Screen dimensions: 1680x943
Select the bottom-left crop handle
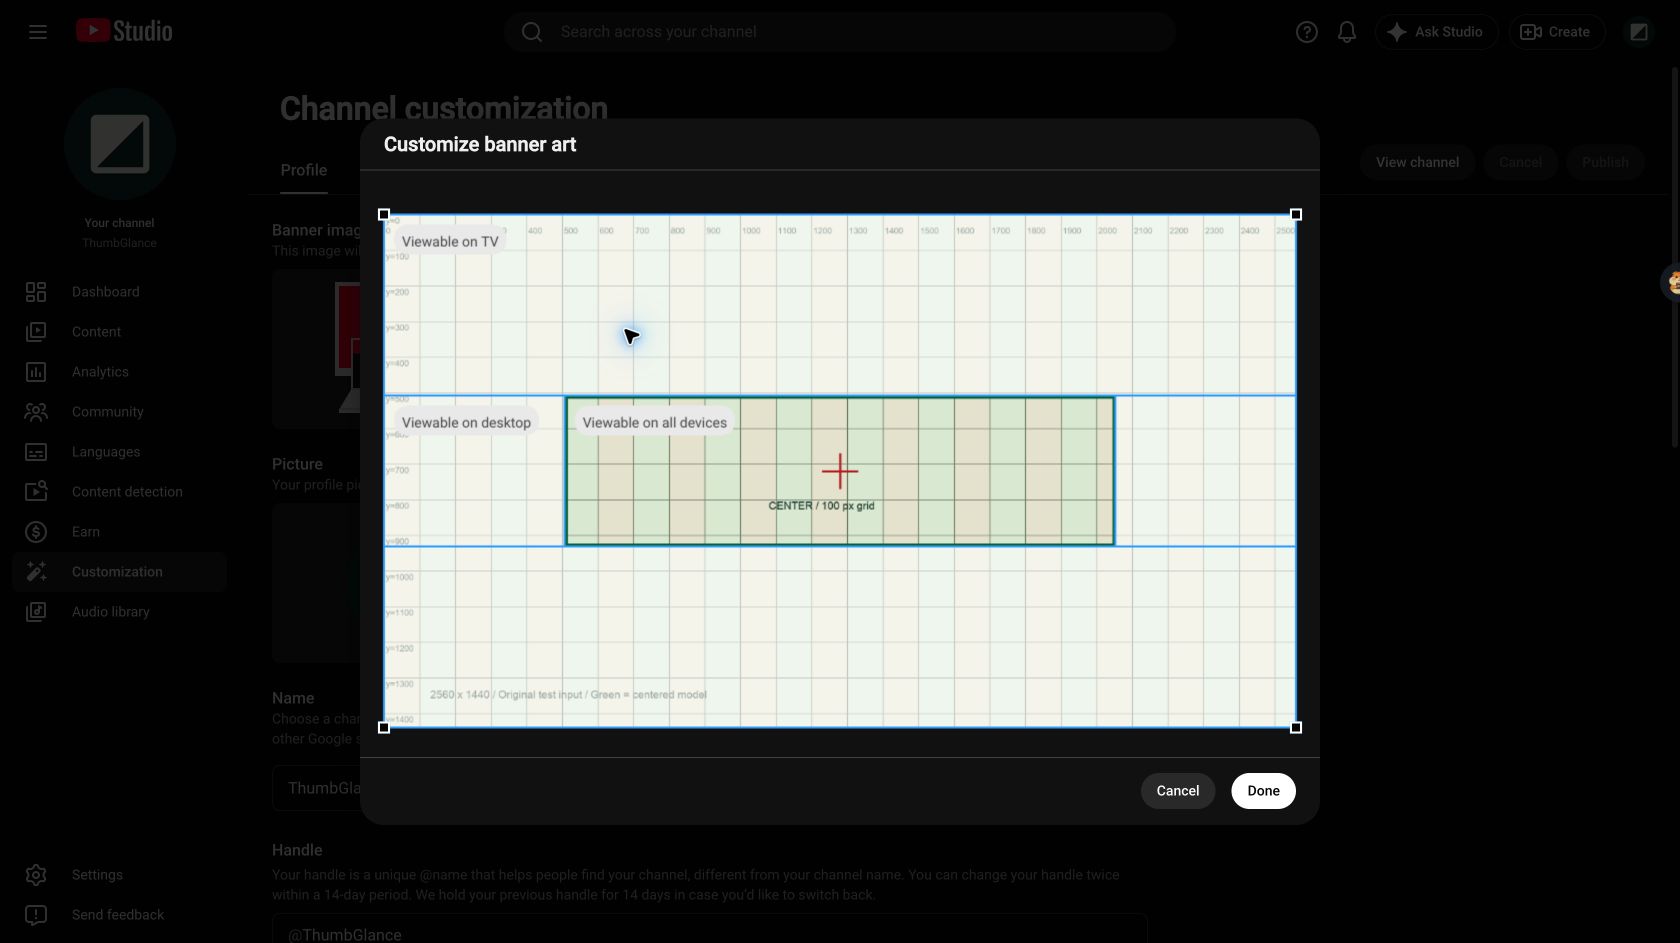(x=384, y=728)
